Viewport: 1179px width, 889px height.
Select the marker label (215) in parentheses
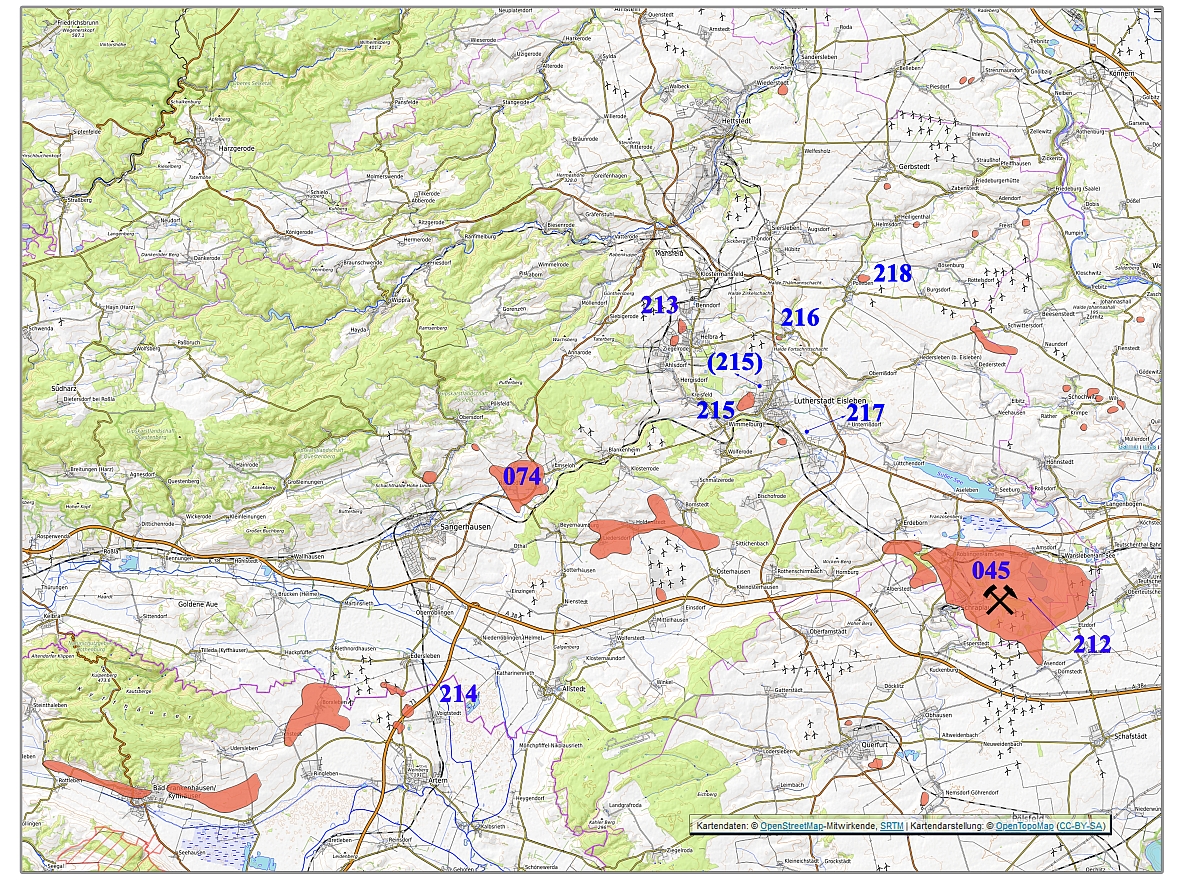pos(735,362)
